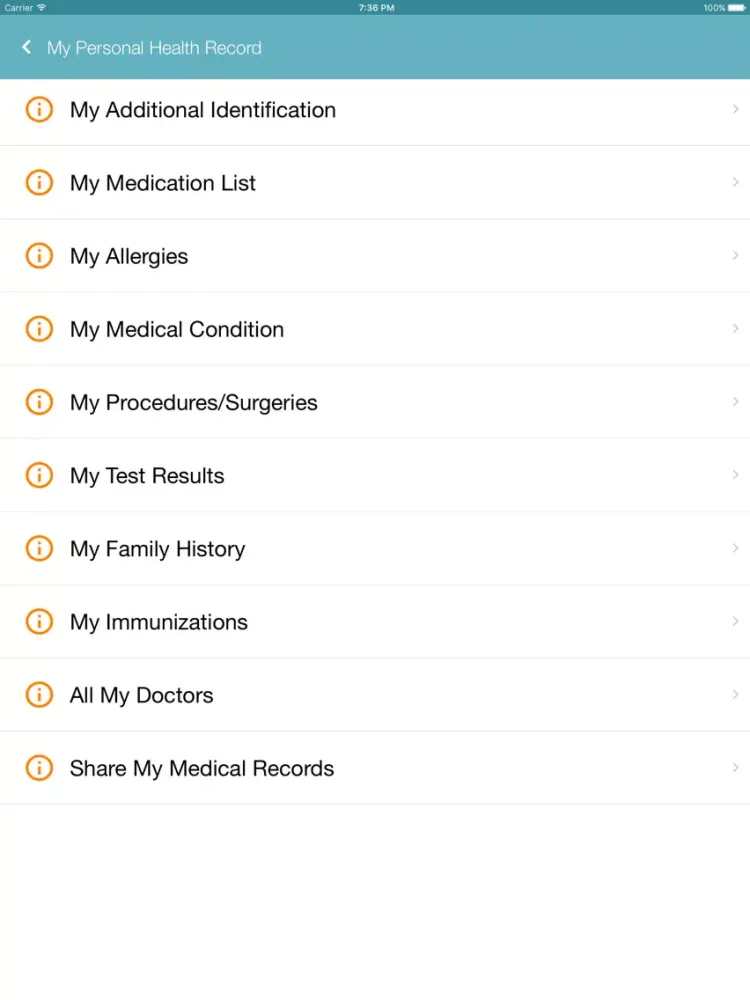The image size is (750, 1000).
Task: Tap info icon beside My Allergies
Action: (39, 256)
